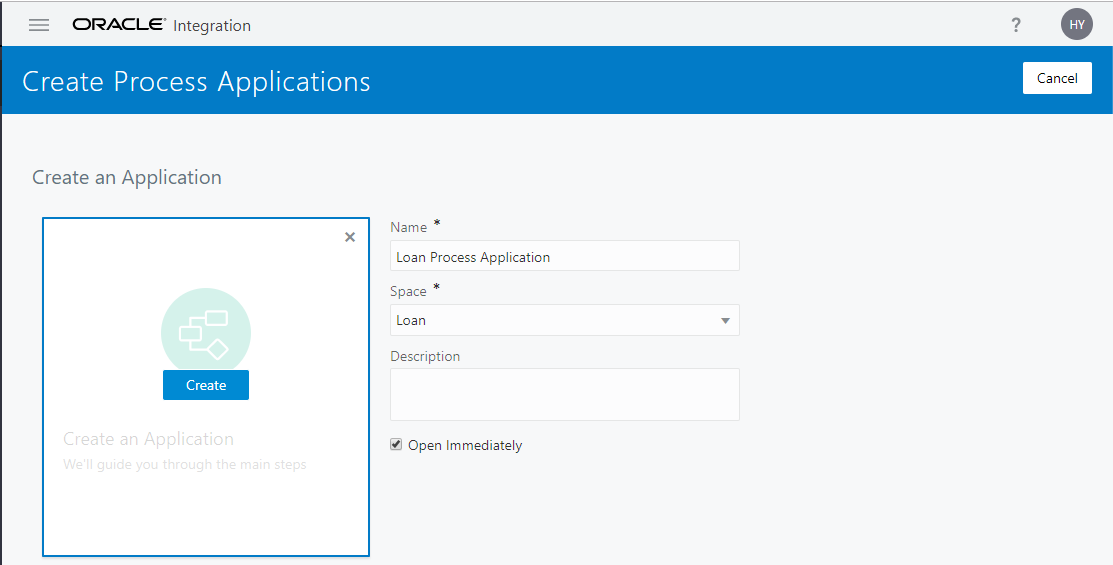Open the hamburger navigation menu
Image resolution: width=1113 pixels, height=565 pixels.
(x=39, y=25)
